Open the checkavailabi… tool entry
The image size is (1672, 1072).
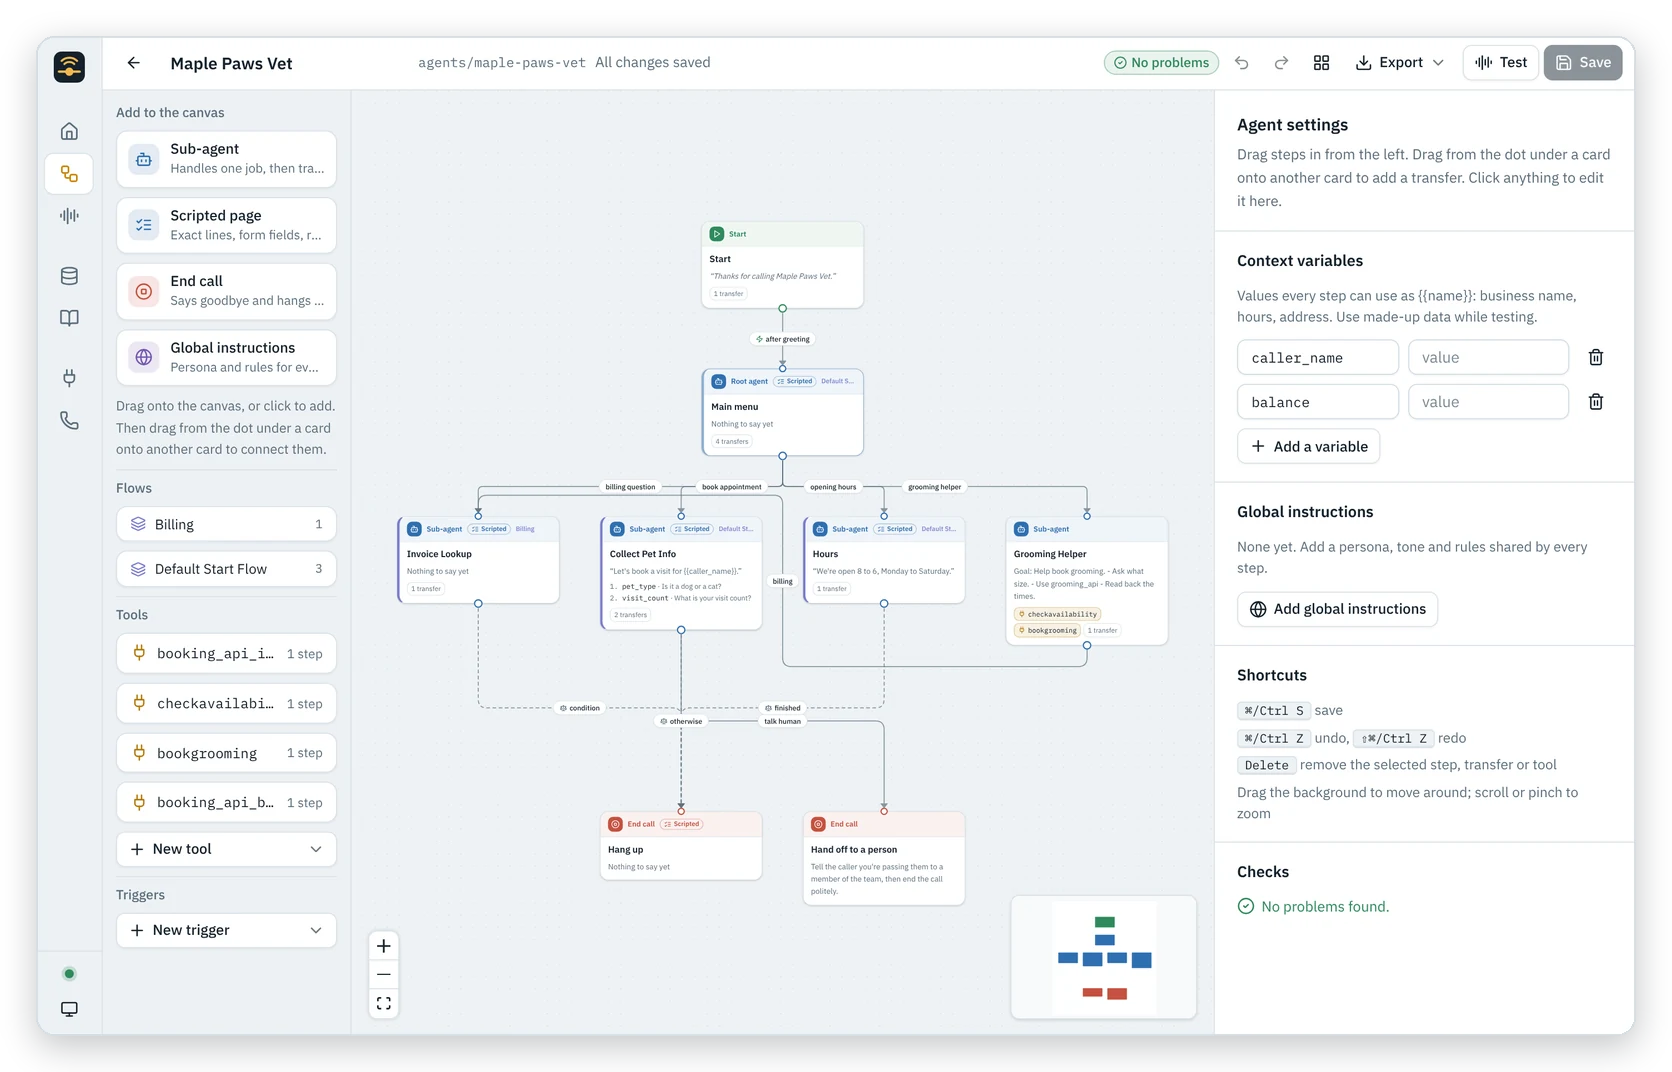tap(226, 704)
